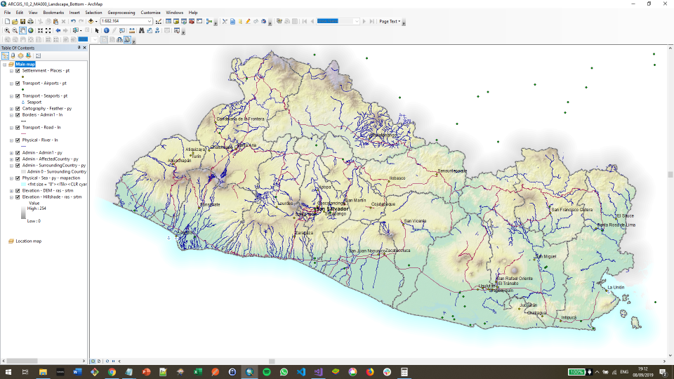This screenshot has height=379, width=674.
Task: List layers by selection
Action: click(x=28, y=56)
